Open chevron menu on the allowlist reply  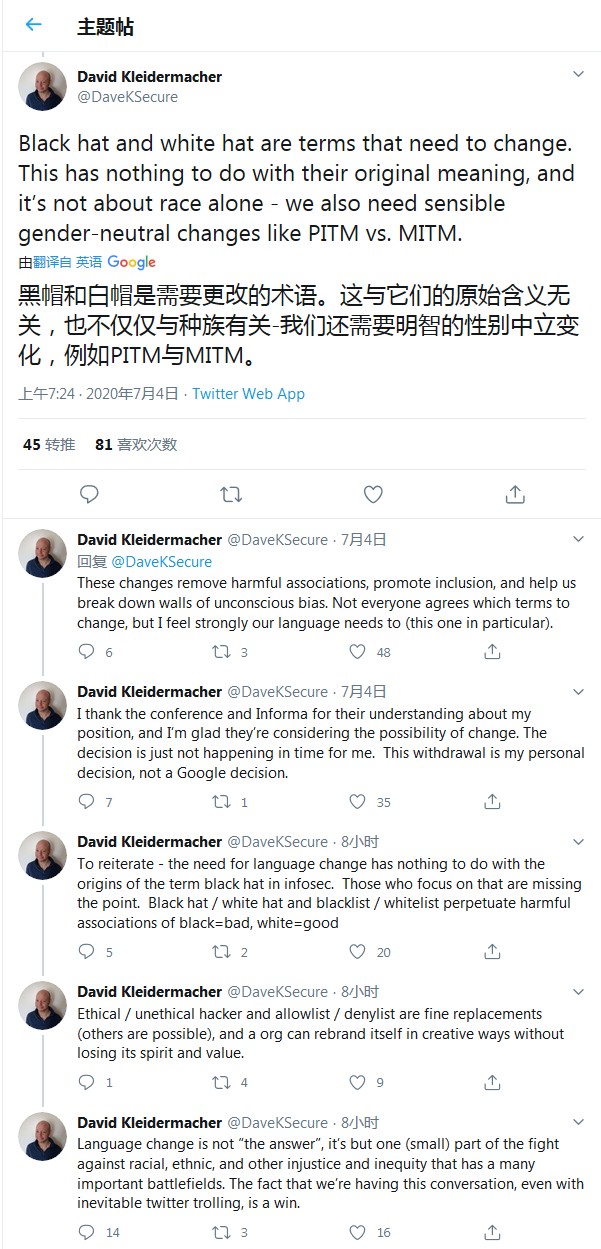coord(578,990)
